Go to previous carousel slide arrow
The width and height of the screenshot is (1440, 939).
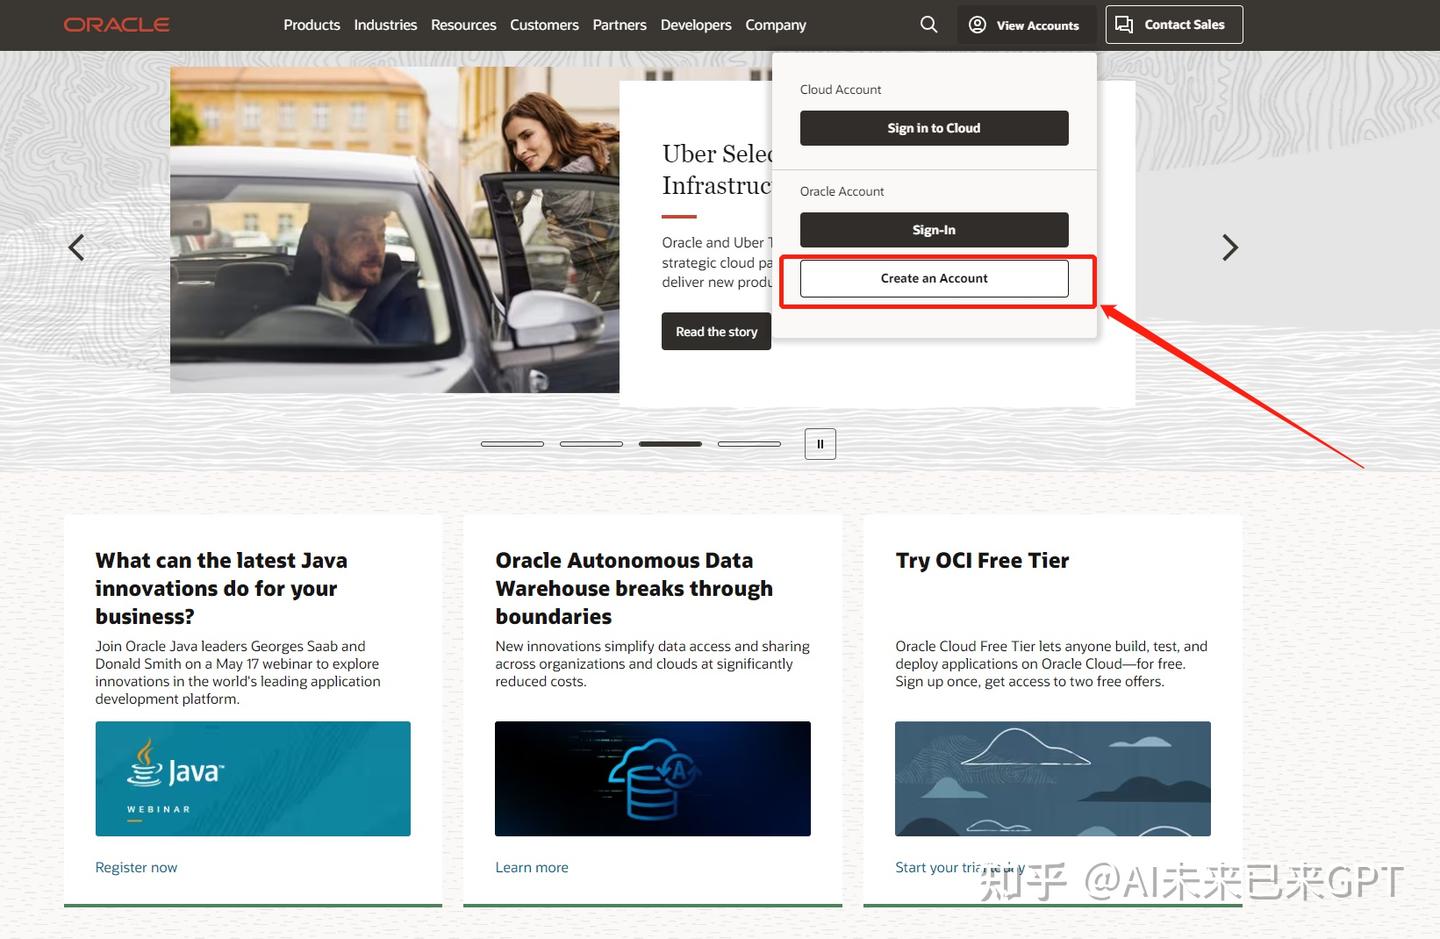[76, 247]
